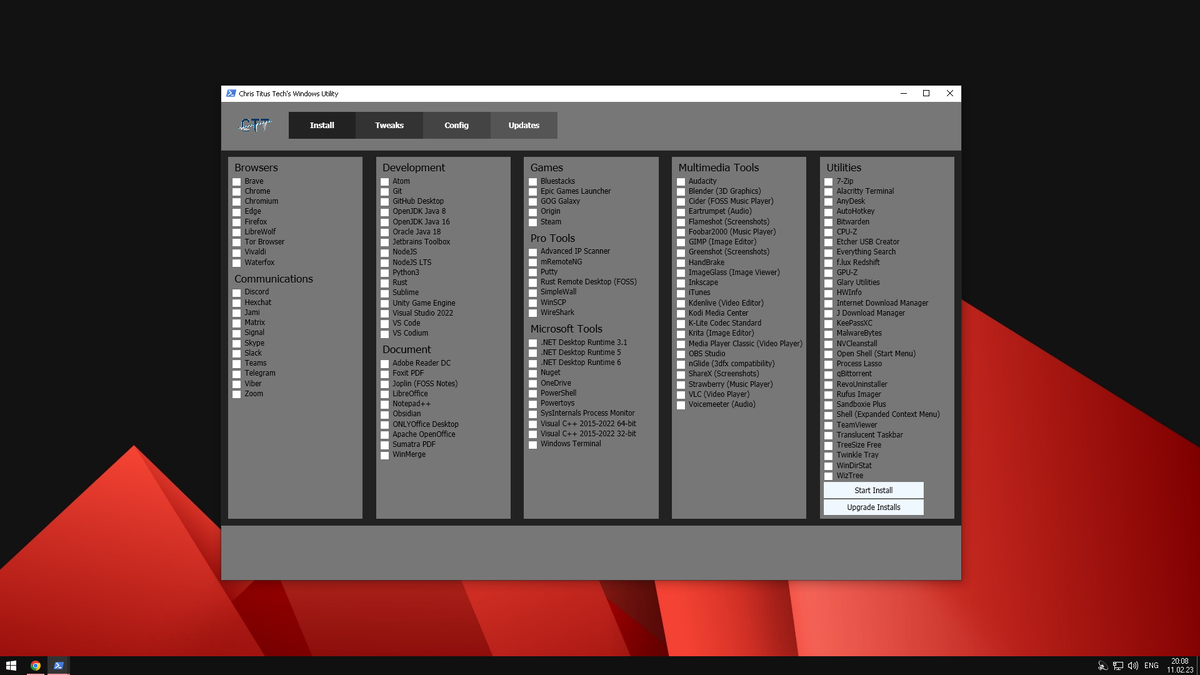Select GIMP (Image Editor) checkbox
Image resolution: width=1200 pixels, height=675 pixels.
point(681,242)
